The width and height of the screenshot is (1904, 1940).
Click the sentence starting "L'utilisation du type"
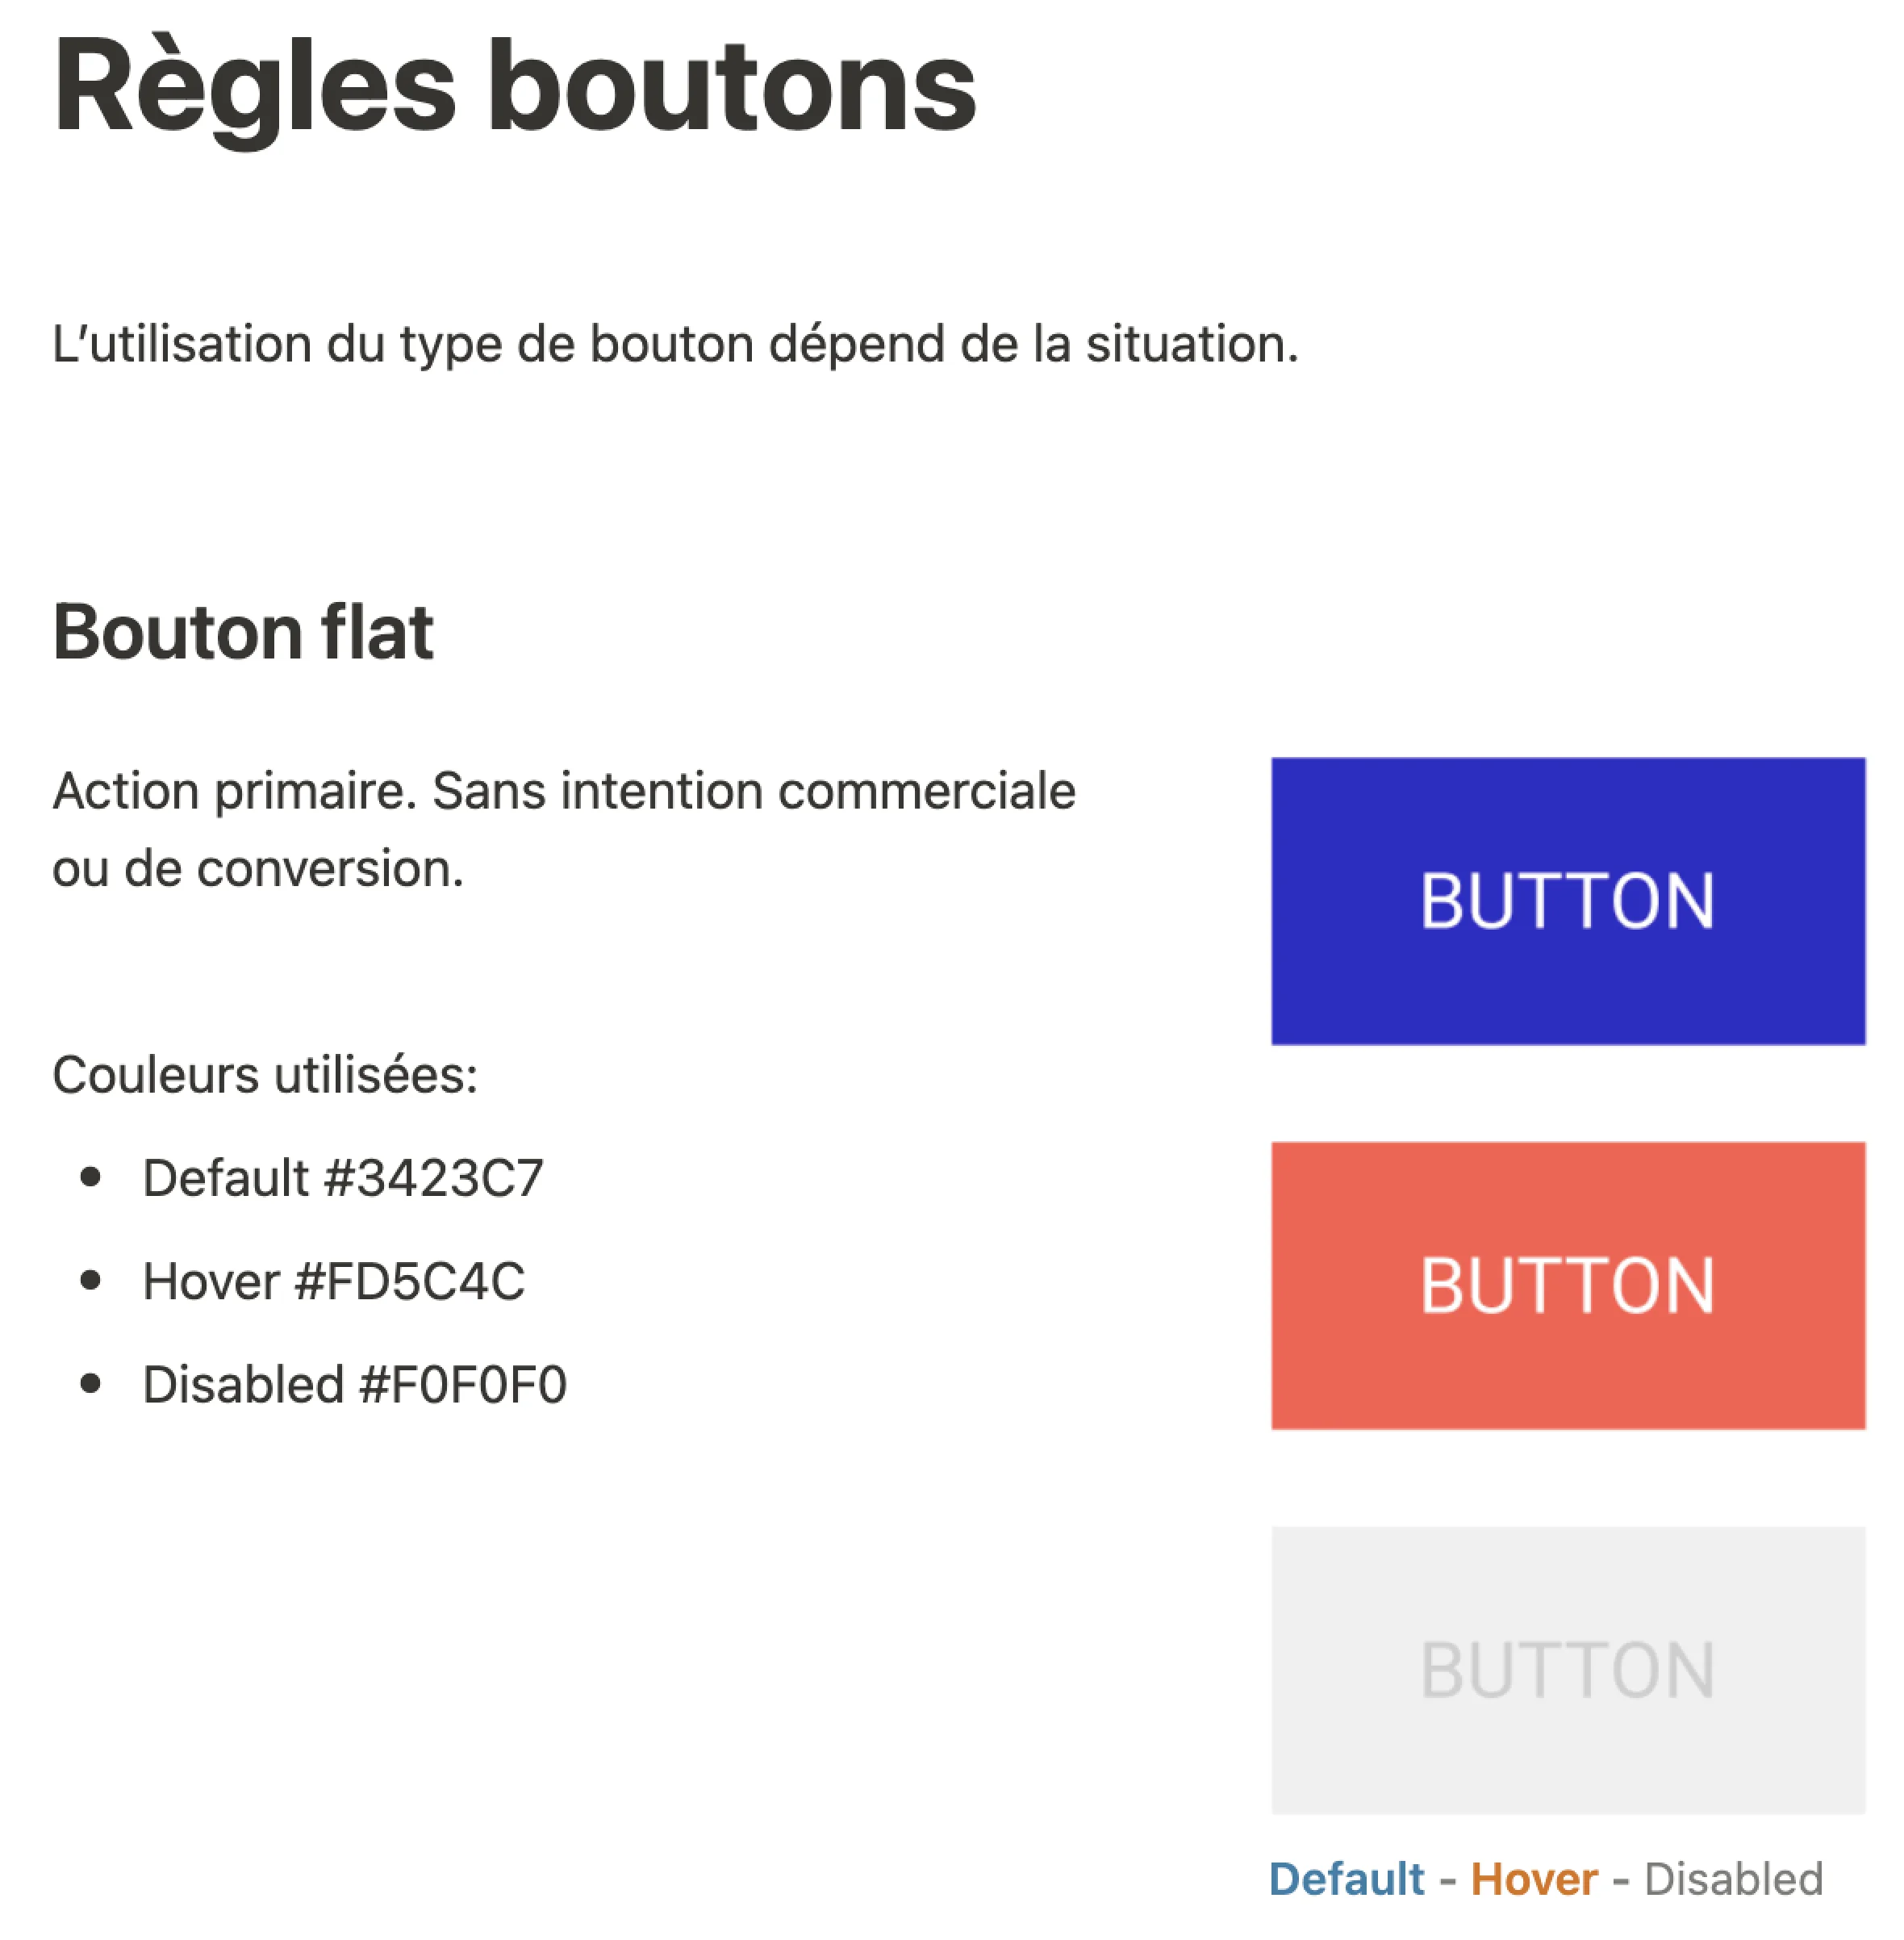[675, 344]
